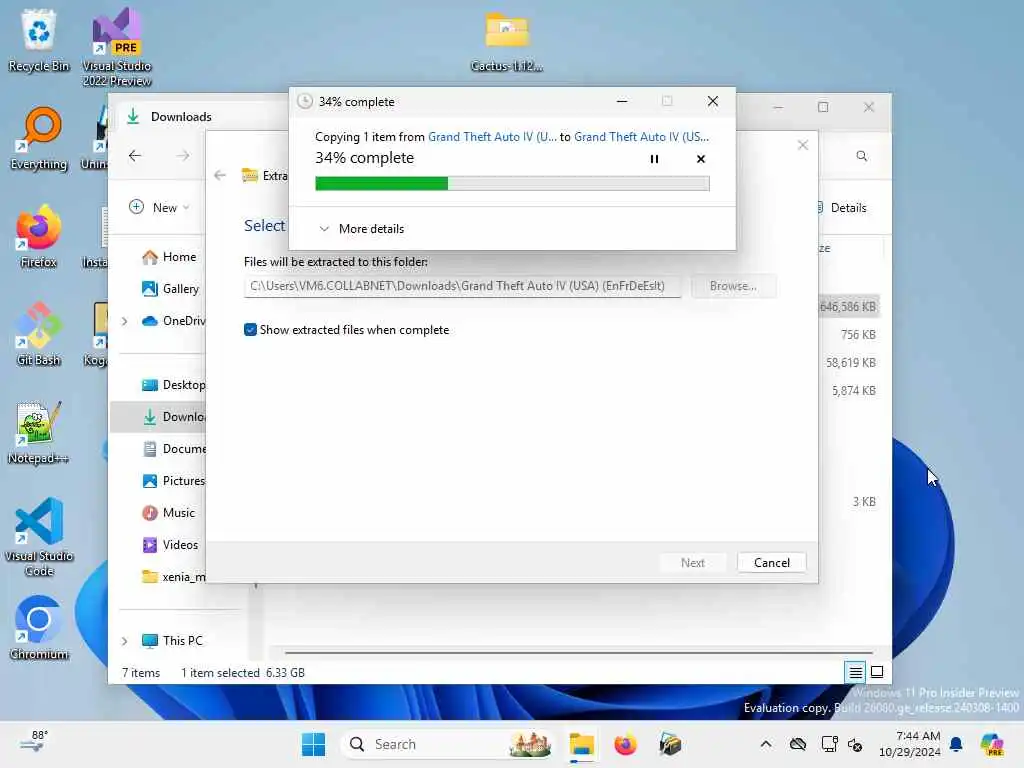Select Downloads in the sidebar
This screenshot has width=1024, height=768.
click(x=157, y=417)
